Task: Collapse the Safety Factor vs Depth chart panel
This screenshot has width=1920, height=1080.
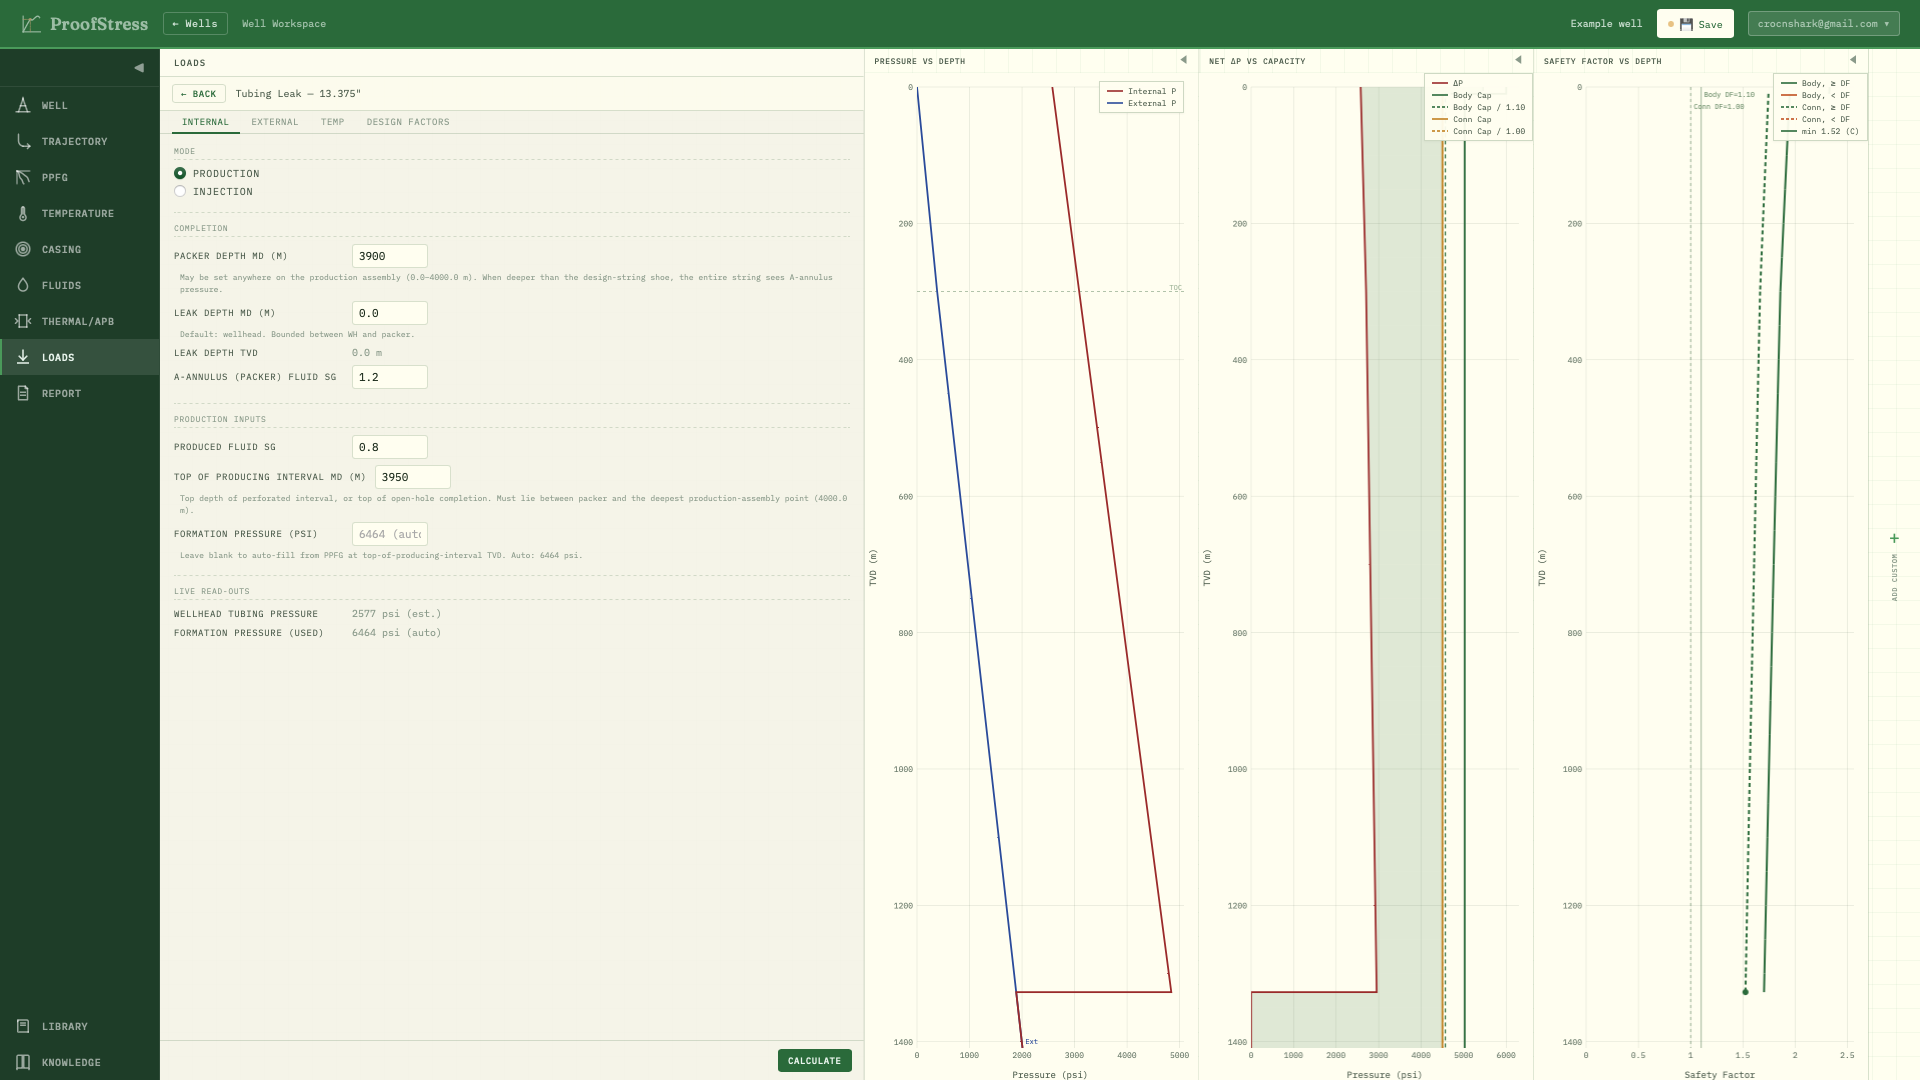Action: pyautogui.click(x=1853, y=60)
